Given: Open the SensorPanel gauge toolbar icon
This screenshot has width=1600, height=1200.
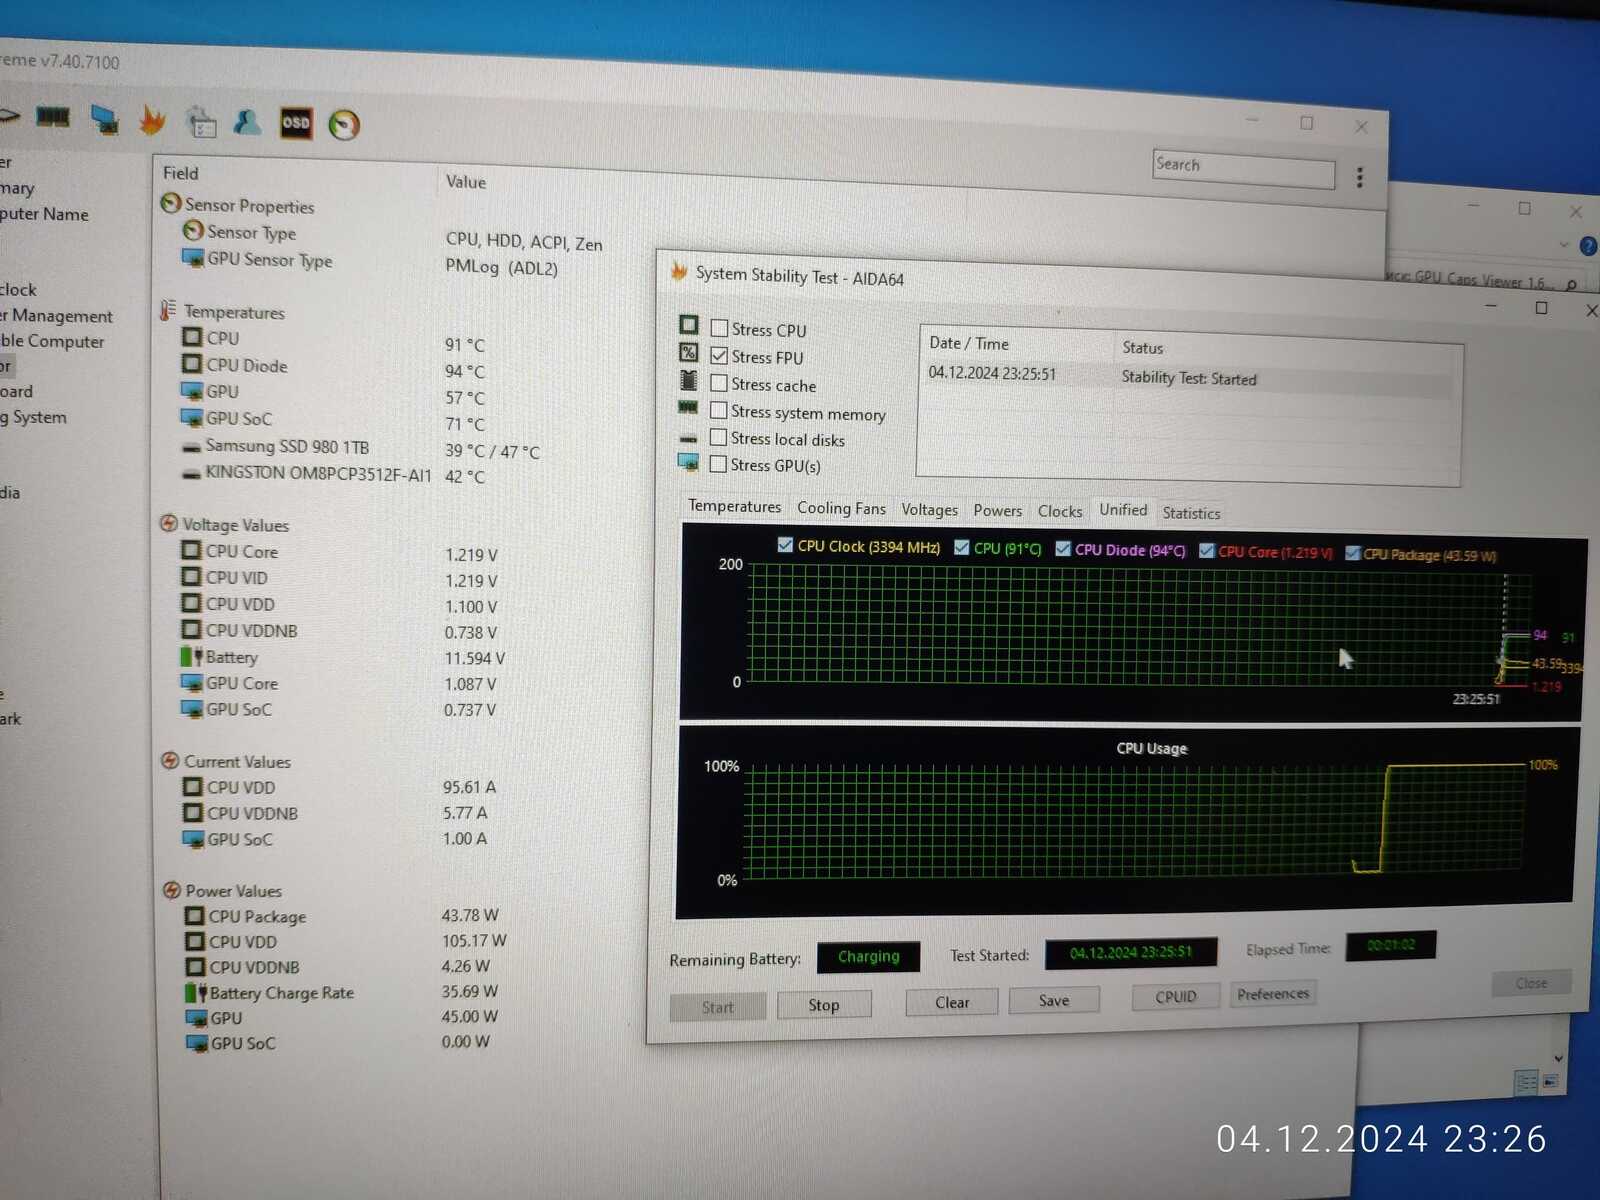Looking at the screenshot, I should (x=344, y=125).
